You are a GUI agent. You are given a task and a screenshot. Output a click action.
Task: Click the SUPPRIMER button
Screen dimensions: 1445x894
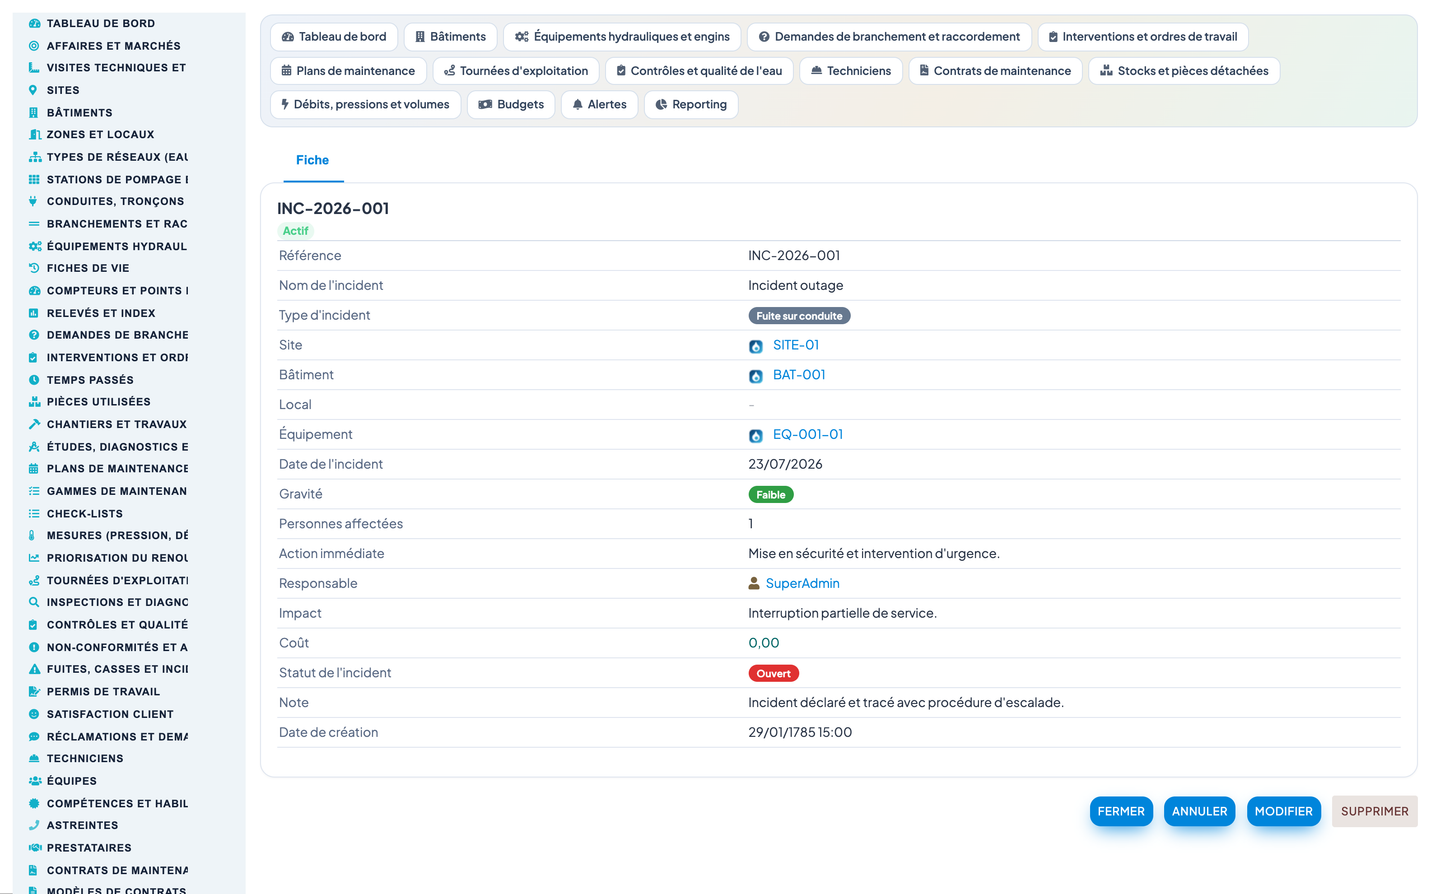tap(1374, 811)
